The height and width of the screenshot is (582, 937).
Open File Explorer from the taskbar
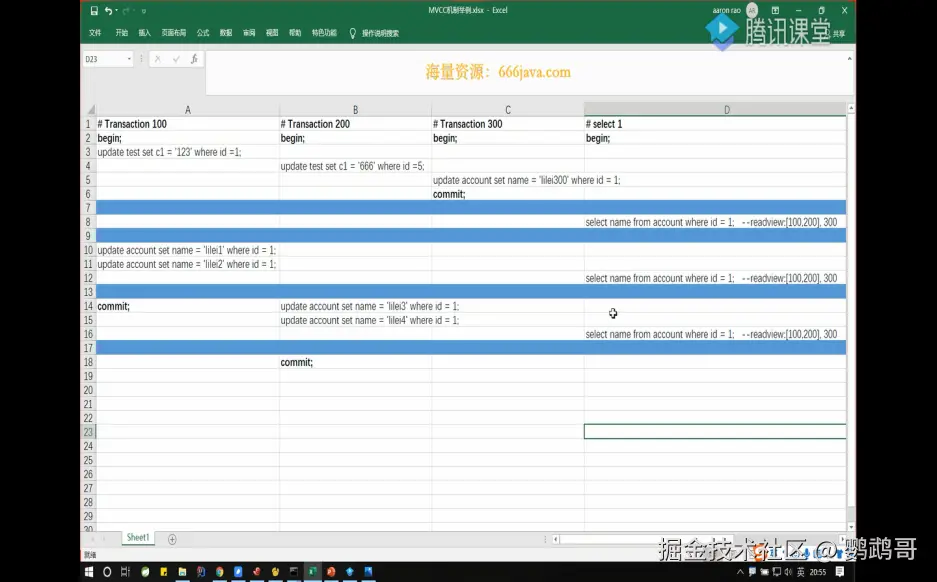pyautogui.click(x=182, y=572)
